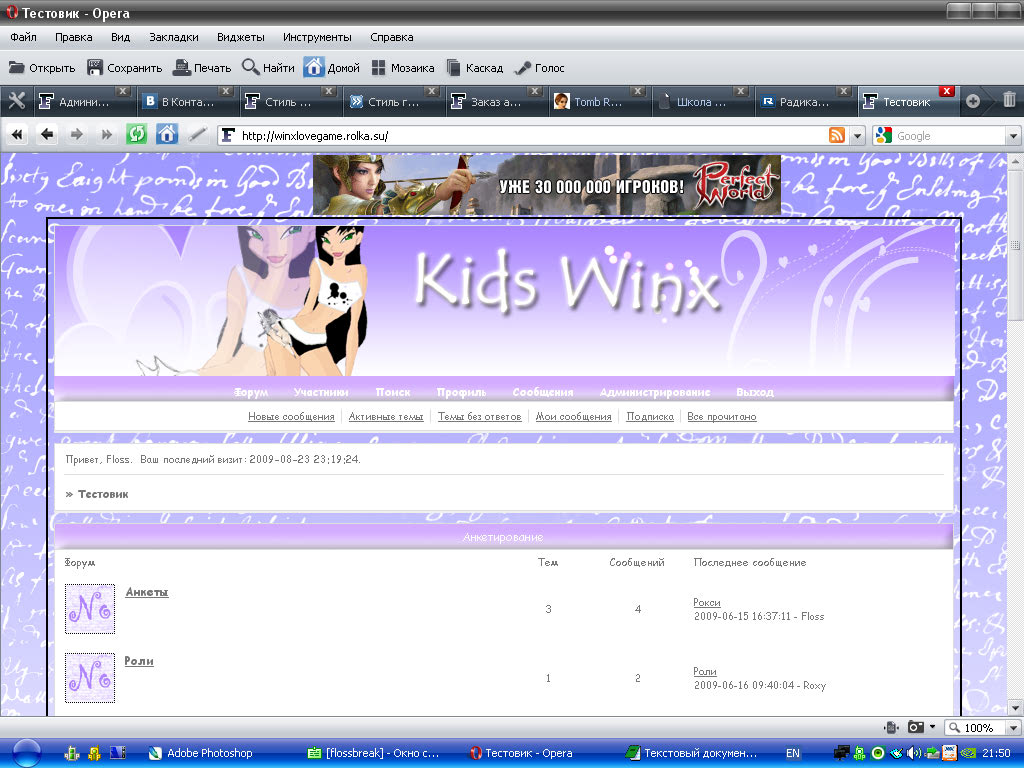This screenshot has width=1024, height=768.
Task: Open the Google search engine dropdown
Action: [x=1013, y=136]
